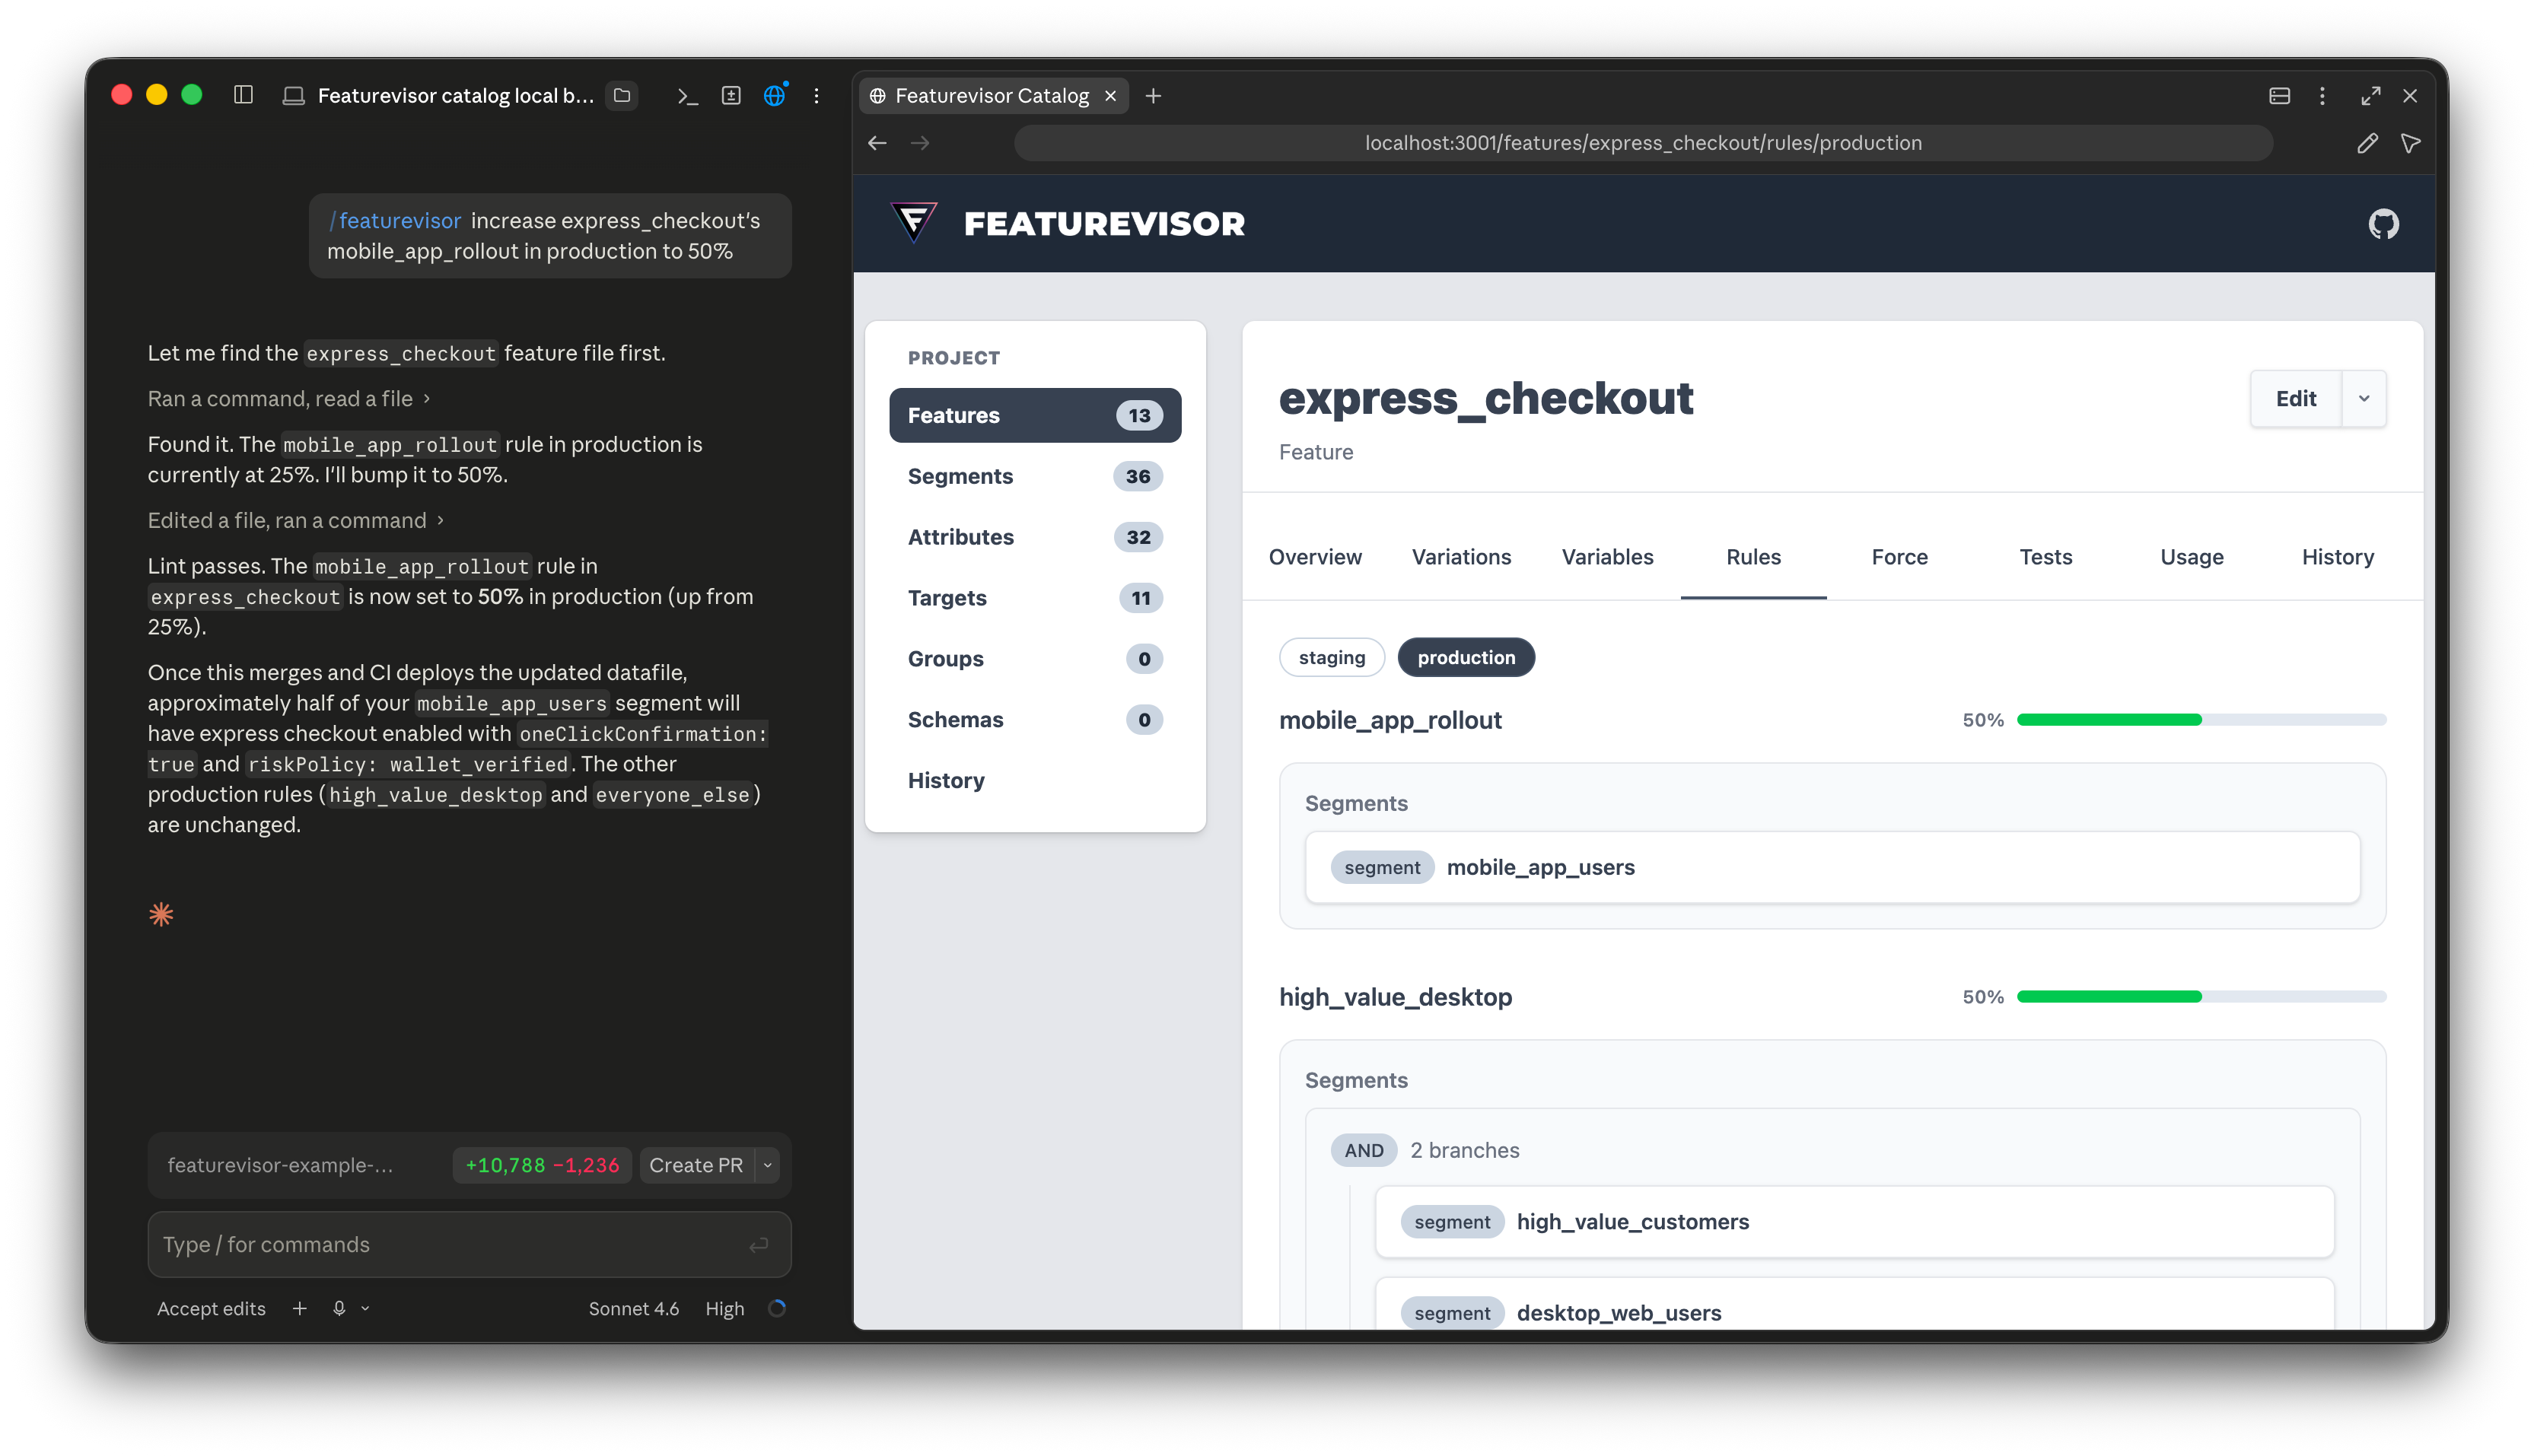Image resolution: width=2534 pixels, height=1456 pixels.
Task: Open the high_value_customers segment link
Action: [1632, 1221]
